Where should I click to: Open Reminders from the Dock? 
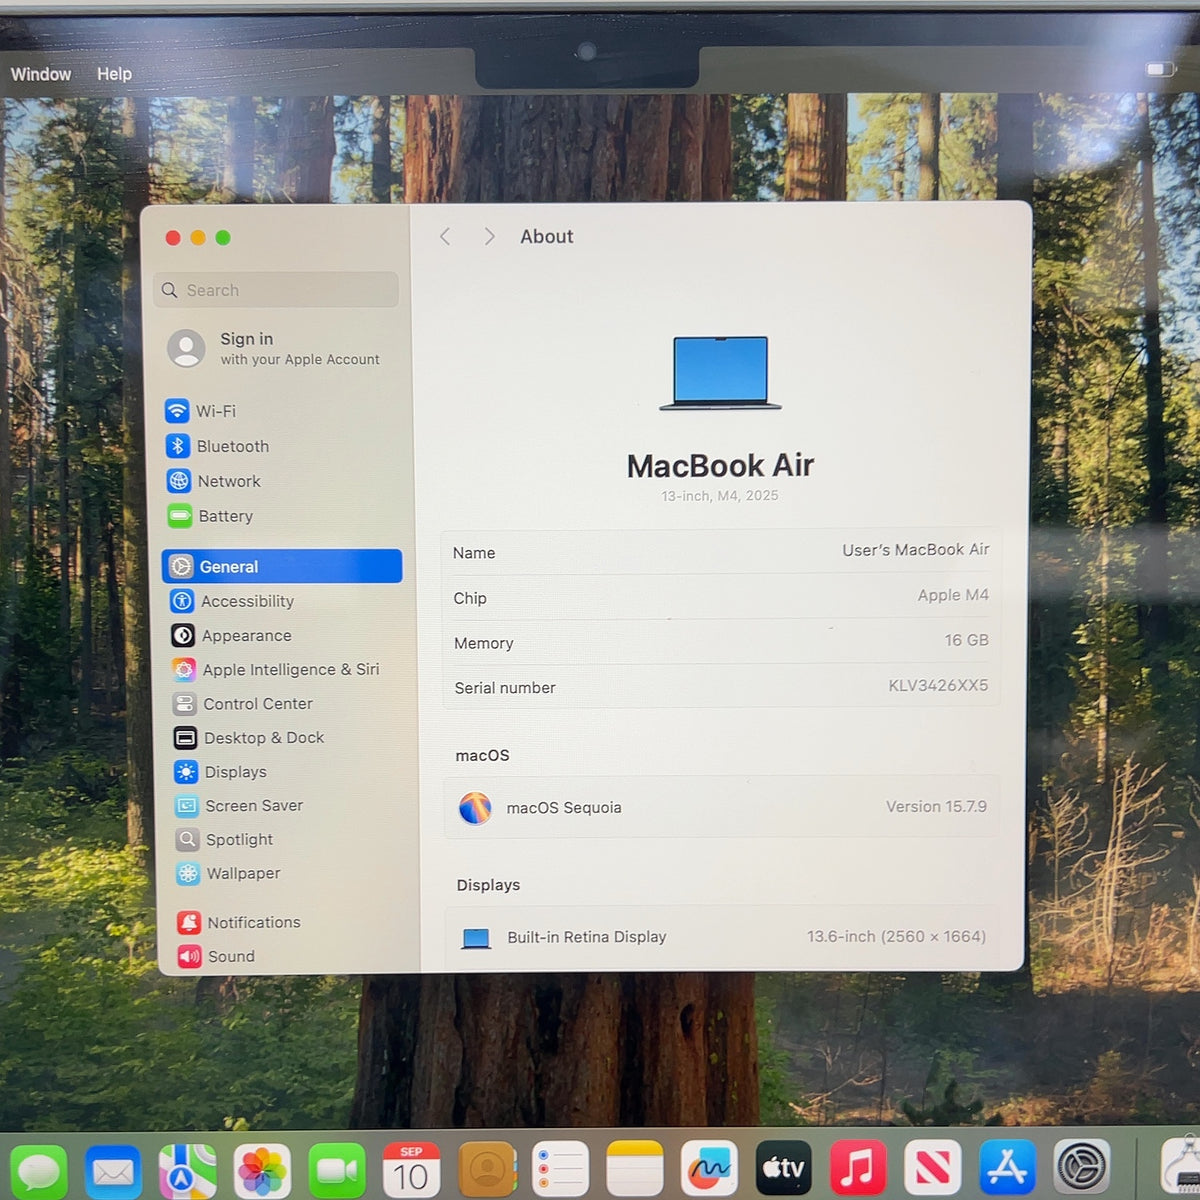click(x=560, y=1170)
